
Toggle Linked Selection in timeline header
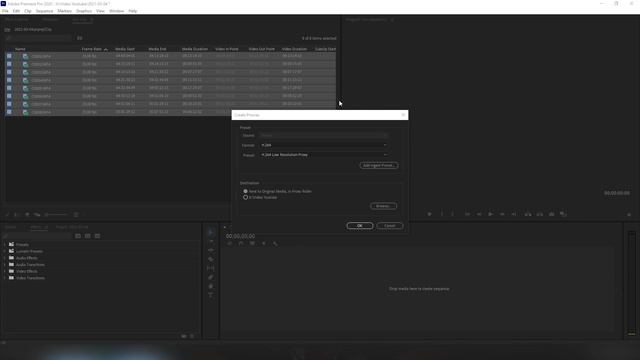(252, 243)
